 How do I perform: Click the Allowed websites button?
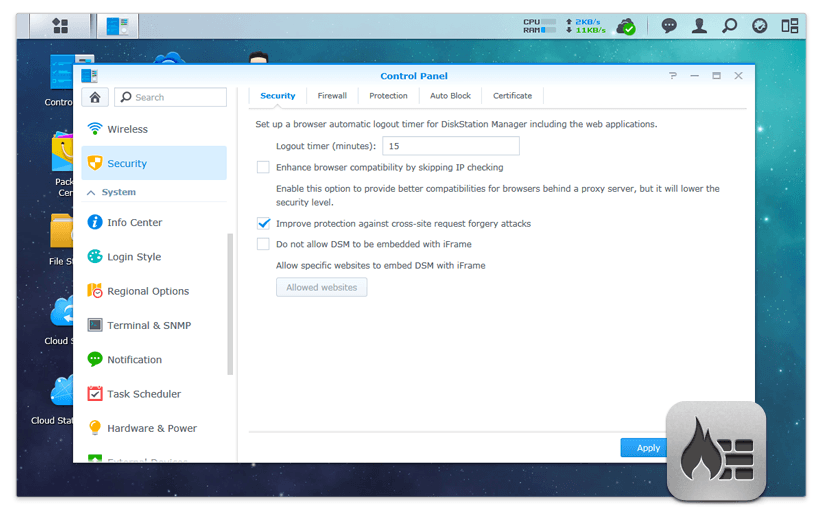tap(322, 288)
